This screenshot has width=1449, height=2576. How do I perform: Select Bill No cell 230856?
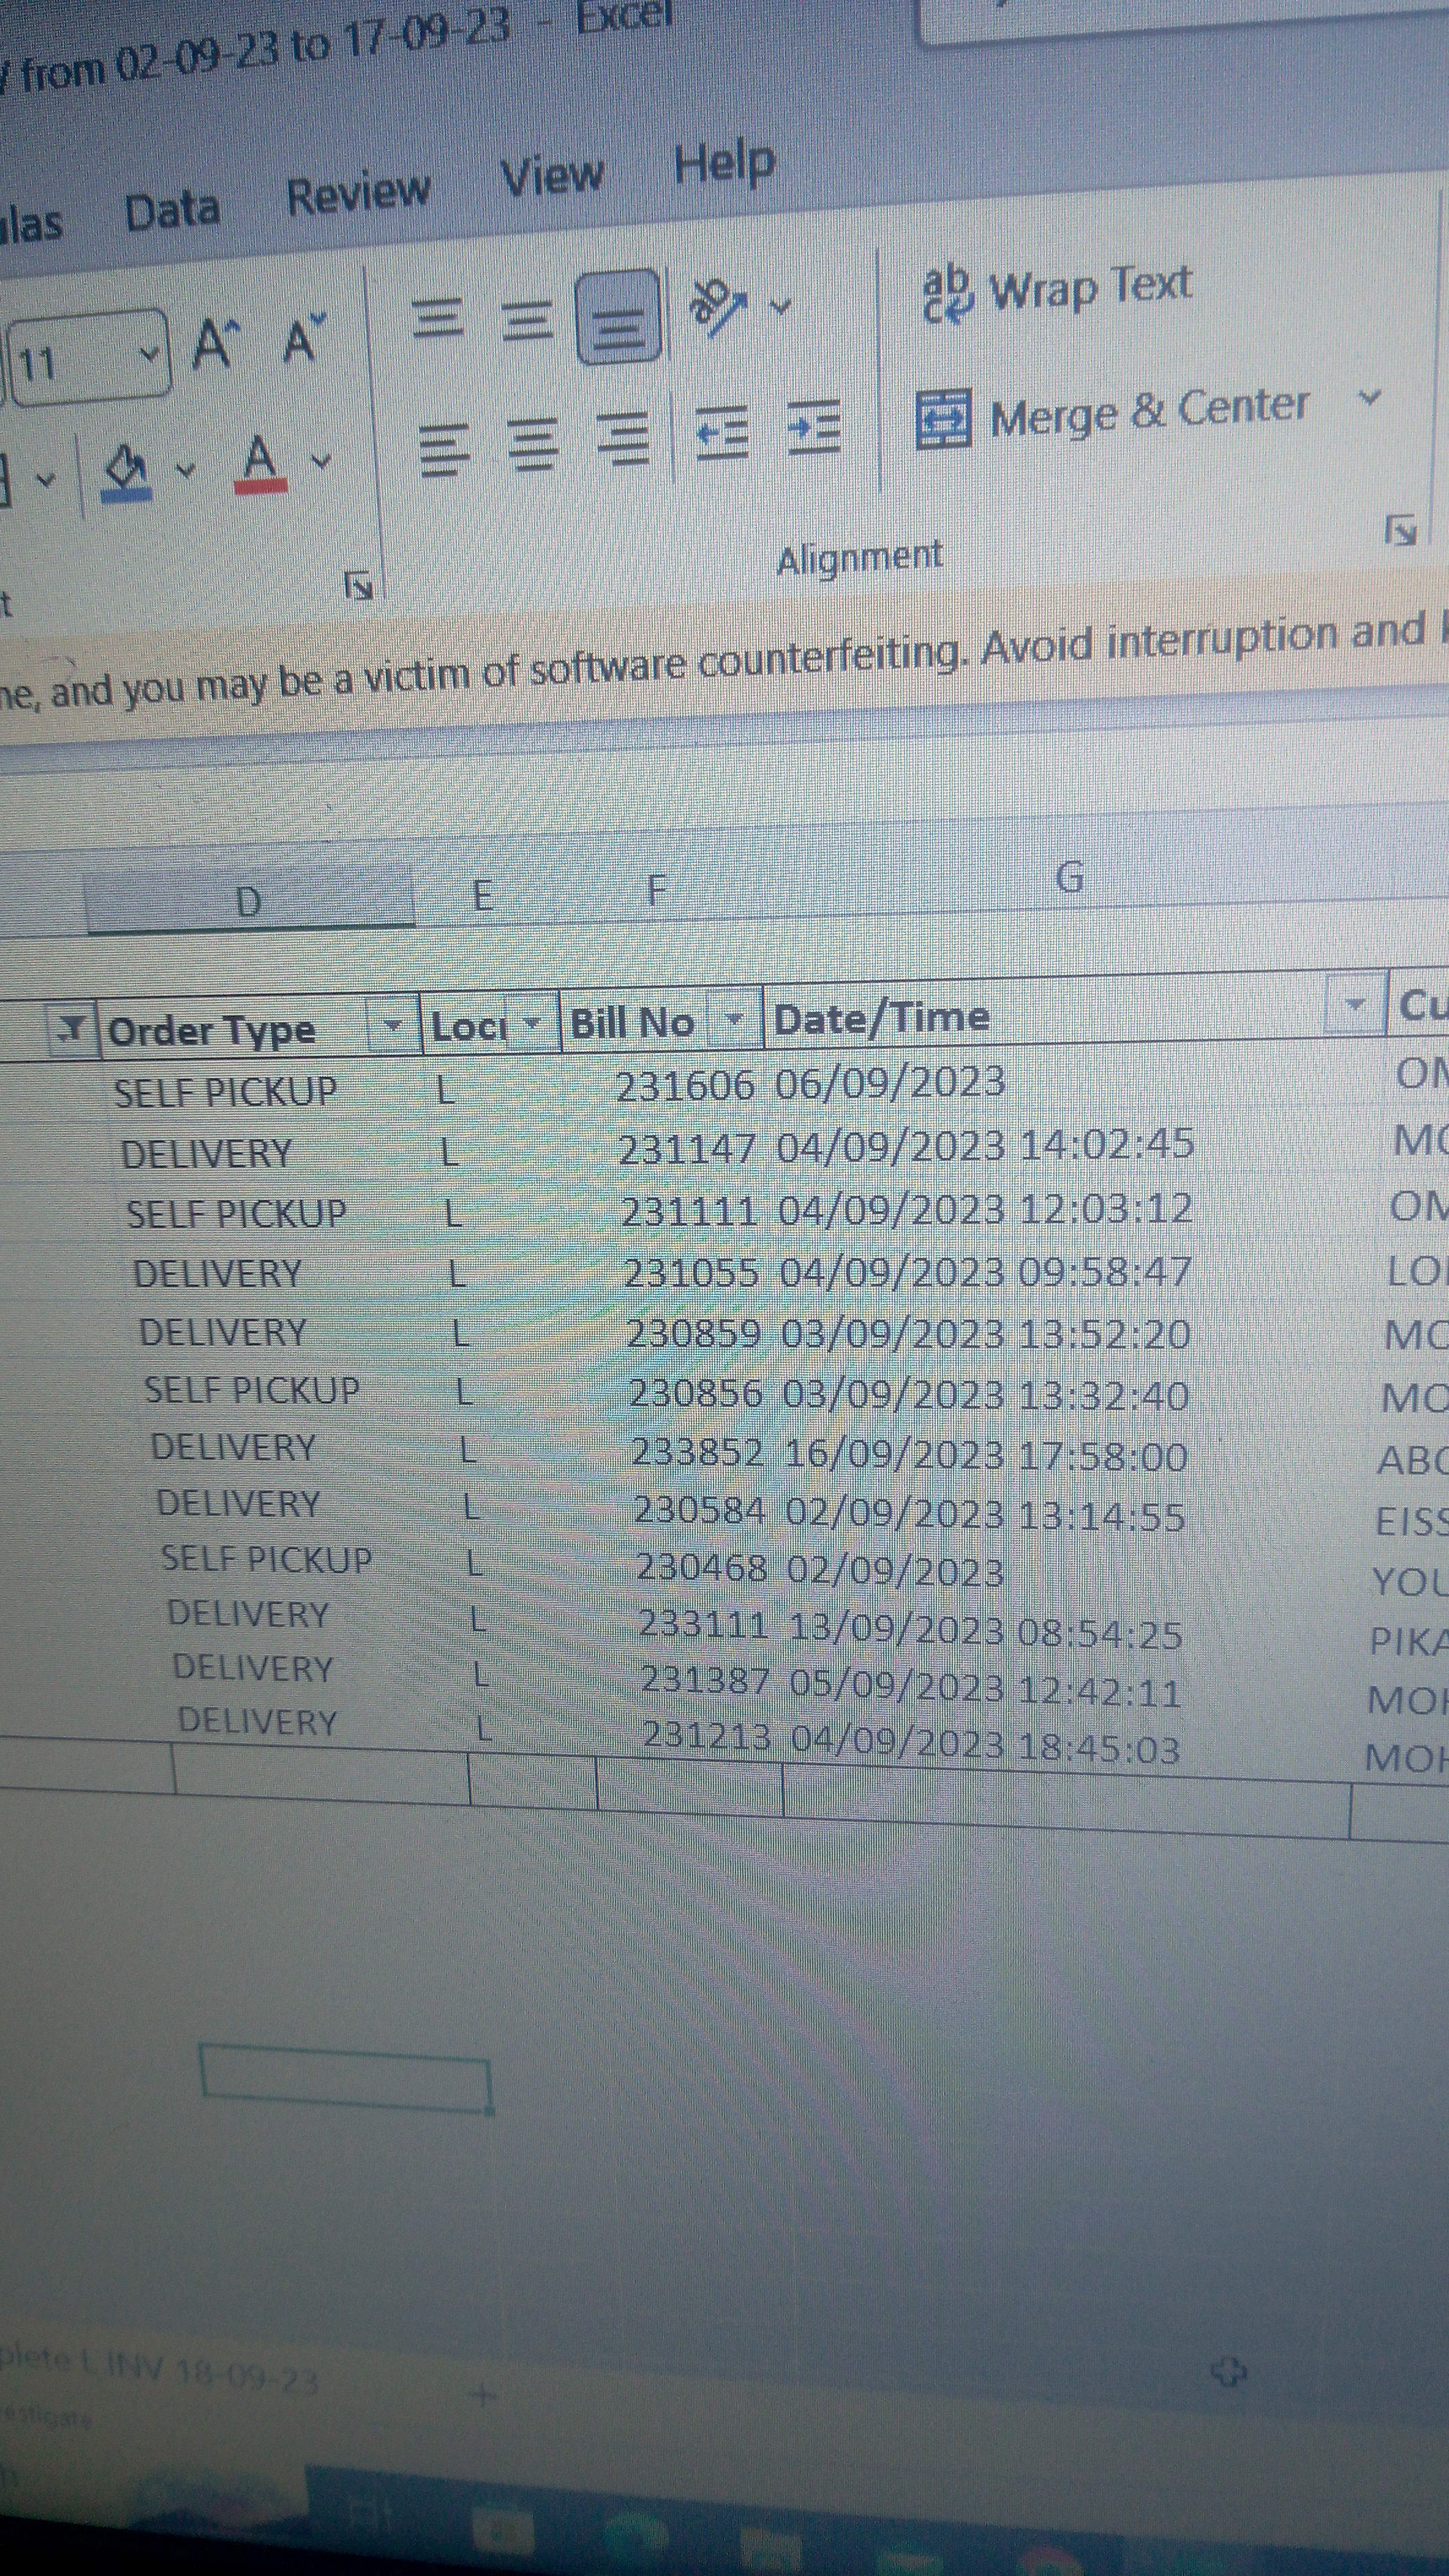[695, 1393]
